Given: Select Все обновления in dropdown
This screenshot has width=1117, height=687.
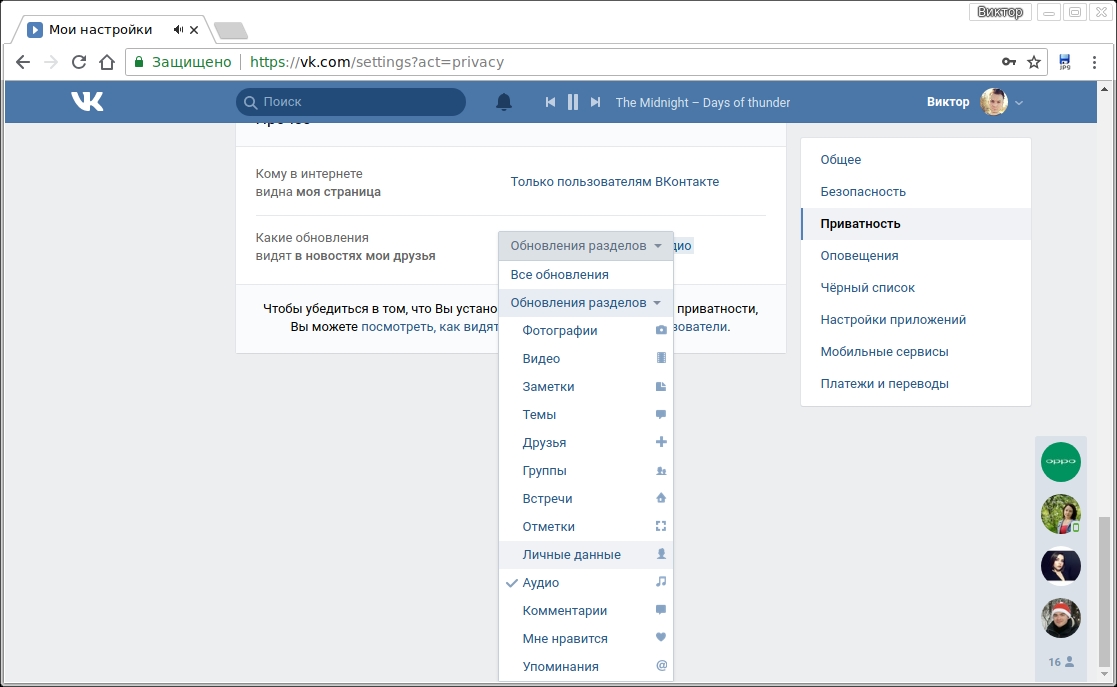Looking at the screenshot, I should [x=586, y=274].
